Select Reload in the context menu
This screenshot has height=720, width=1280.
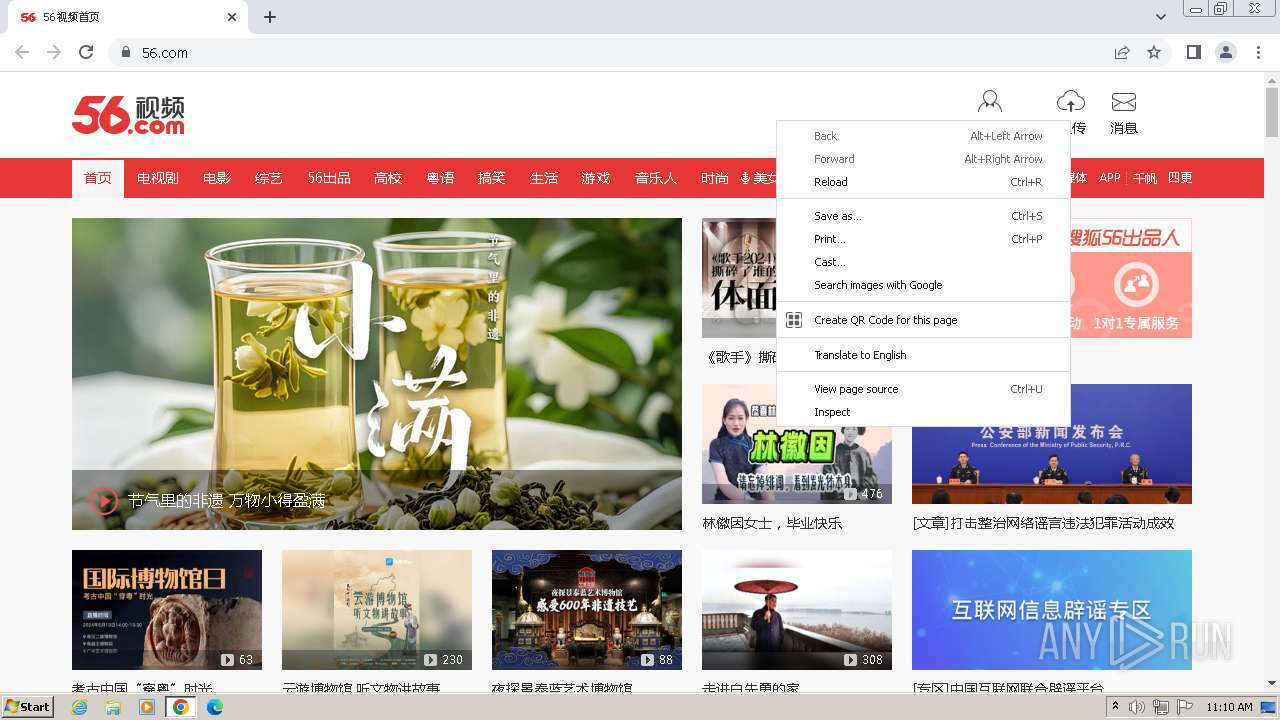pos(923,182)
